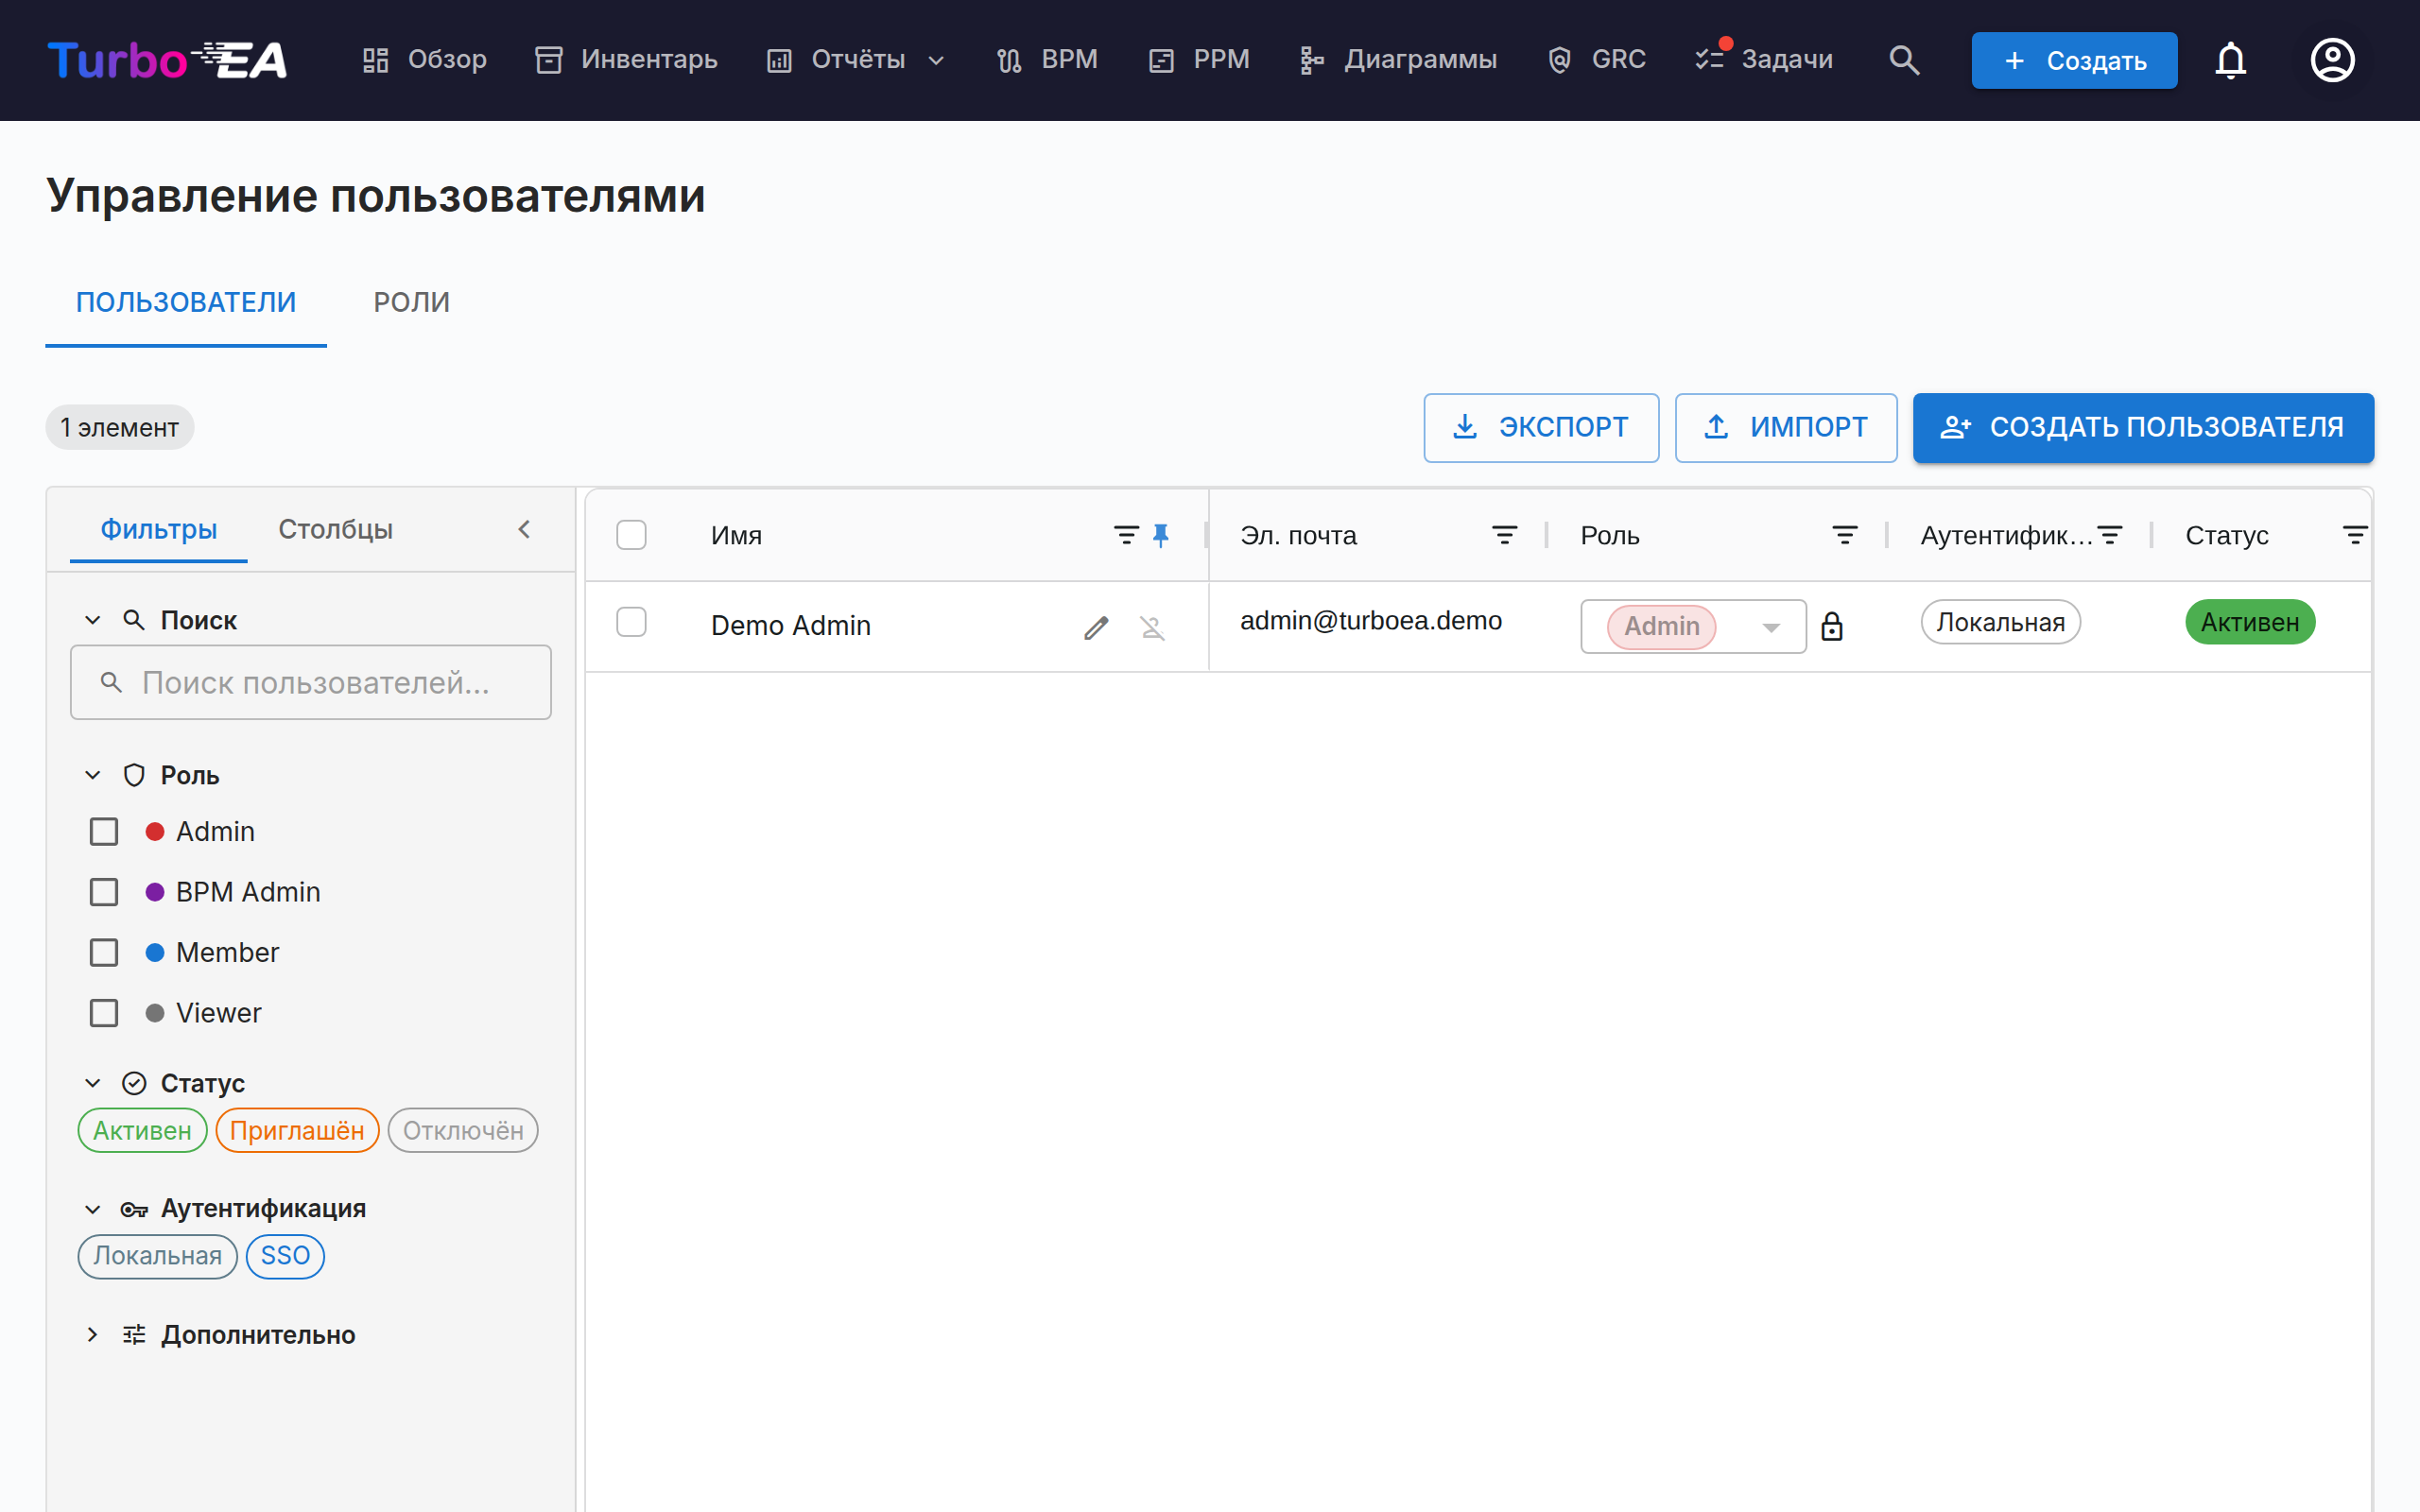Expand the Дополнительно section
The width and height of the screenshot is (2420, 1512).
[x=93, y=1334]
